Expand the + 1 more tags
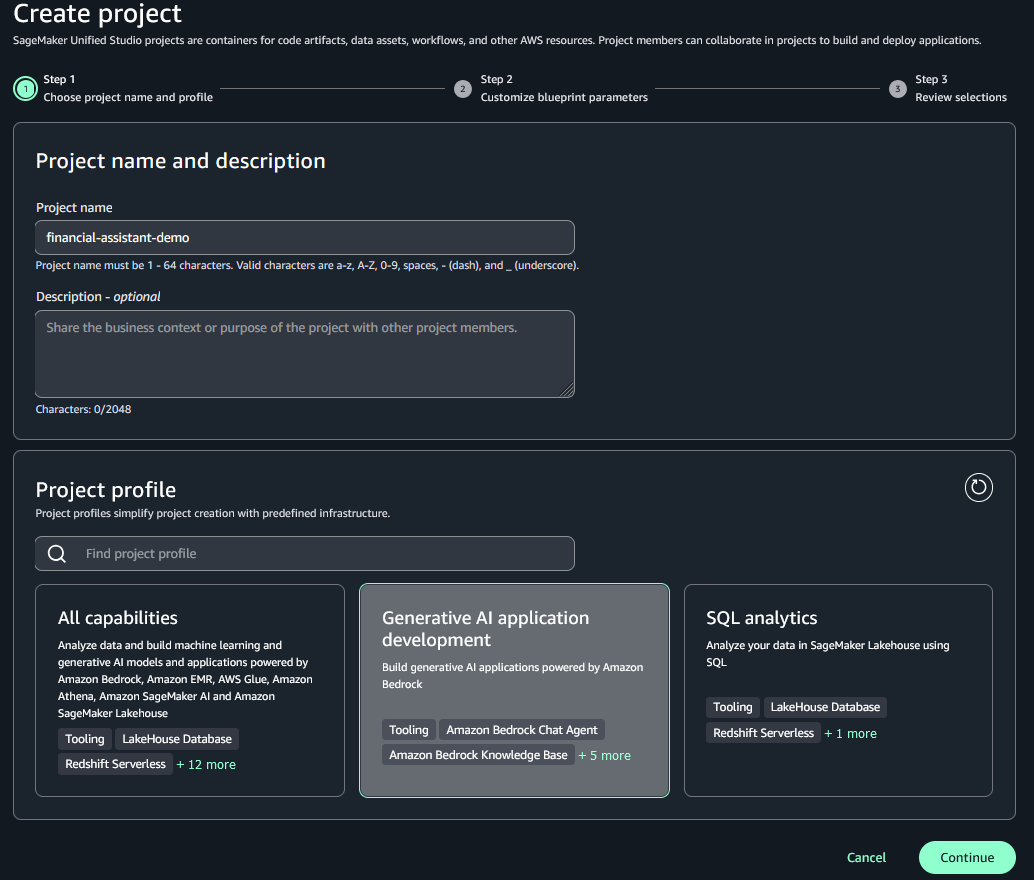The width and height of the screenshot is (1034, 880). pos(850,733)
